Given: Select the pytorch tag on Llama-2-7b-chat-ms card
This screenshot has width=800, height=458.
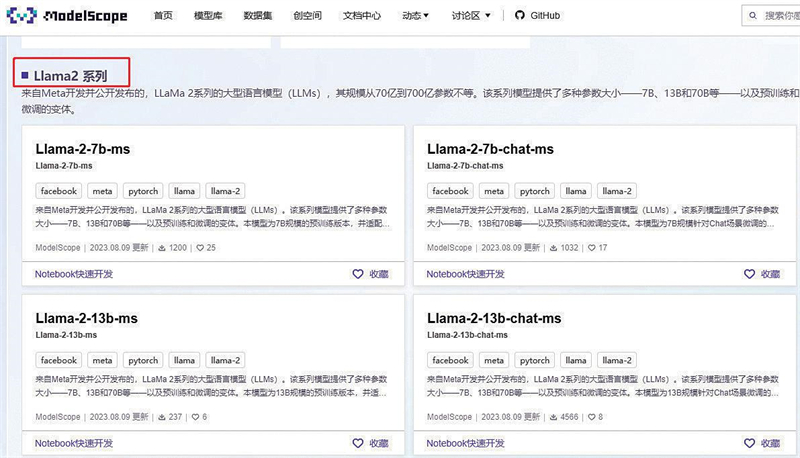Looking at the screenshot, I should pyautogui.click(x=535, y=191).
